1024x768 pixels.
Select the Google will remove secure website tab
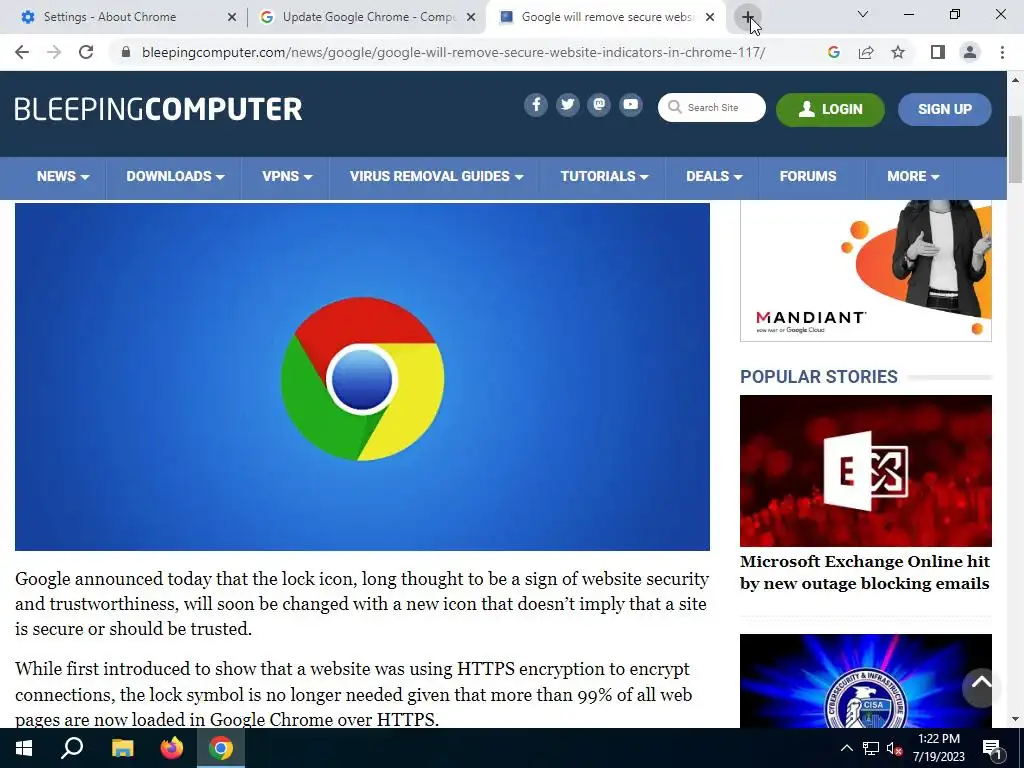pyautogui.click(x=607, y=17)
